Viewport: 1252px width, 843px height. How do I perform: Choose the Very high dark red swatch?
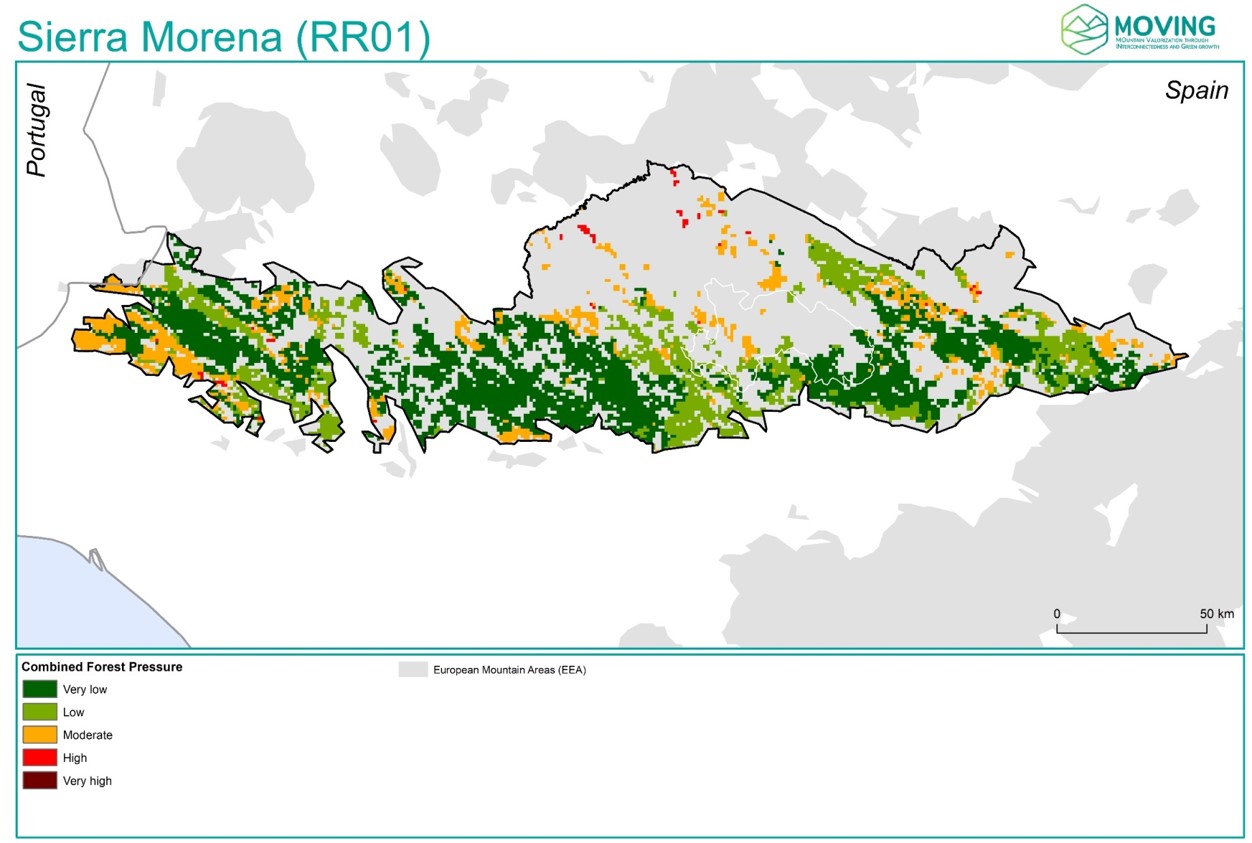40,781
